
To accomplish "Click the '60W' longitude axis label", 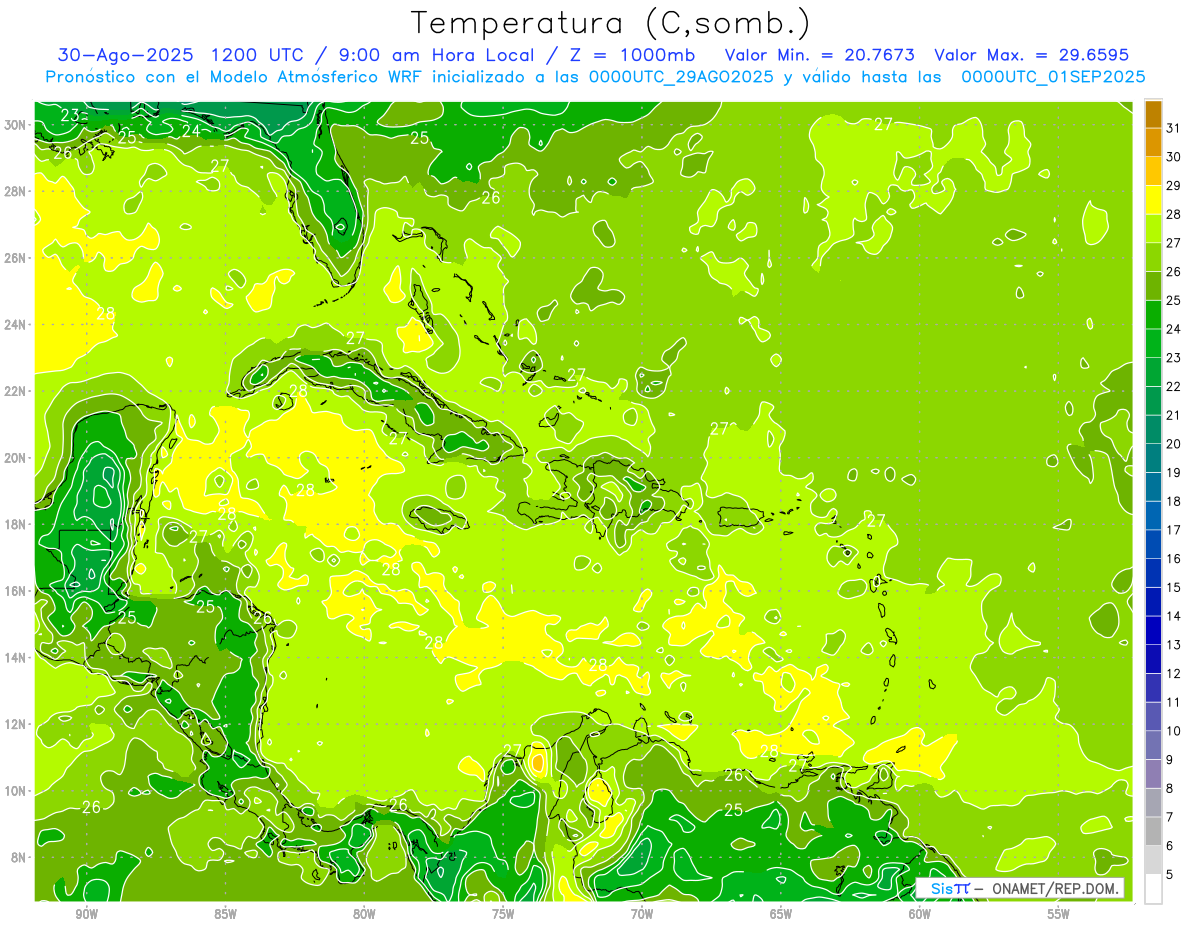I will point(920,913).
